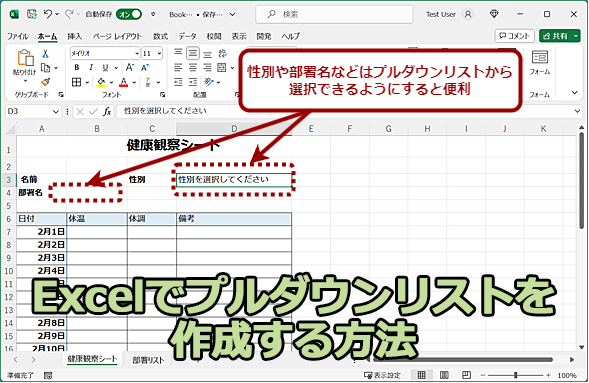Expand the Name Box D3 dropdown

(x=56, y=112)
